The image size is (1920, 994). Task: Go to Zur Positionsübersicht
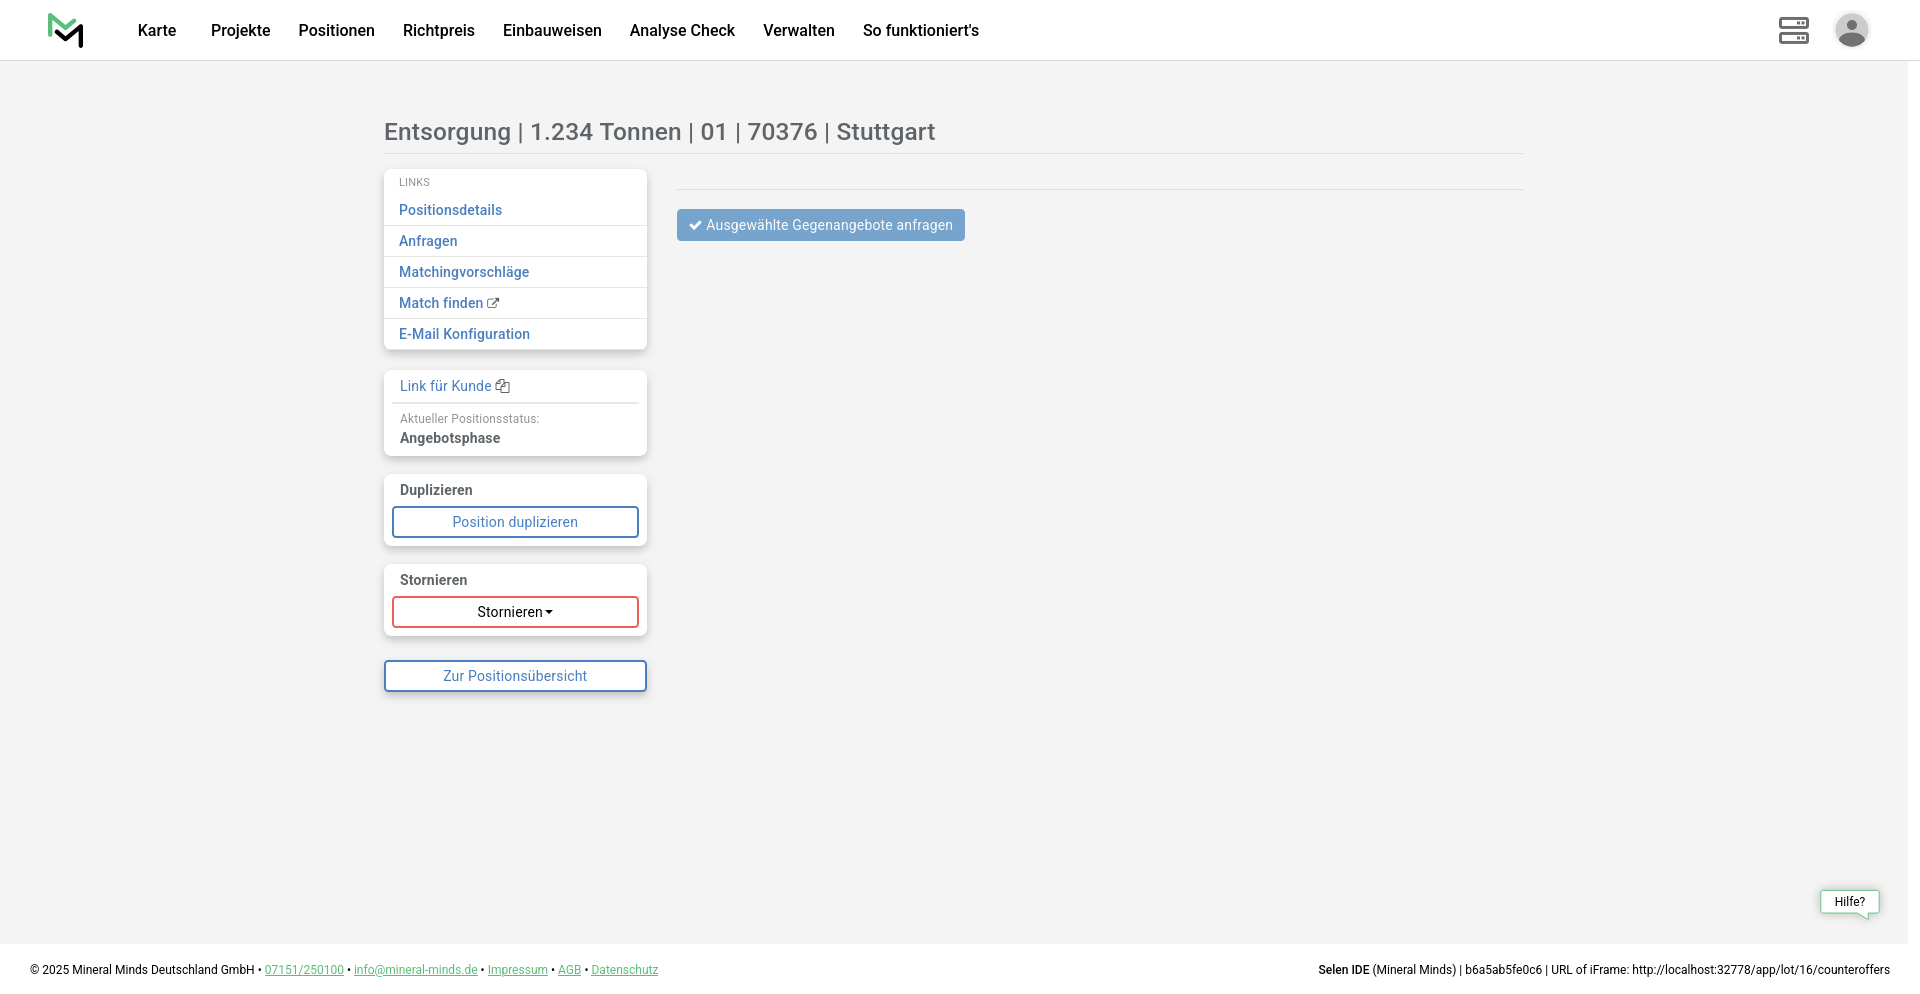pos(515,676)
